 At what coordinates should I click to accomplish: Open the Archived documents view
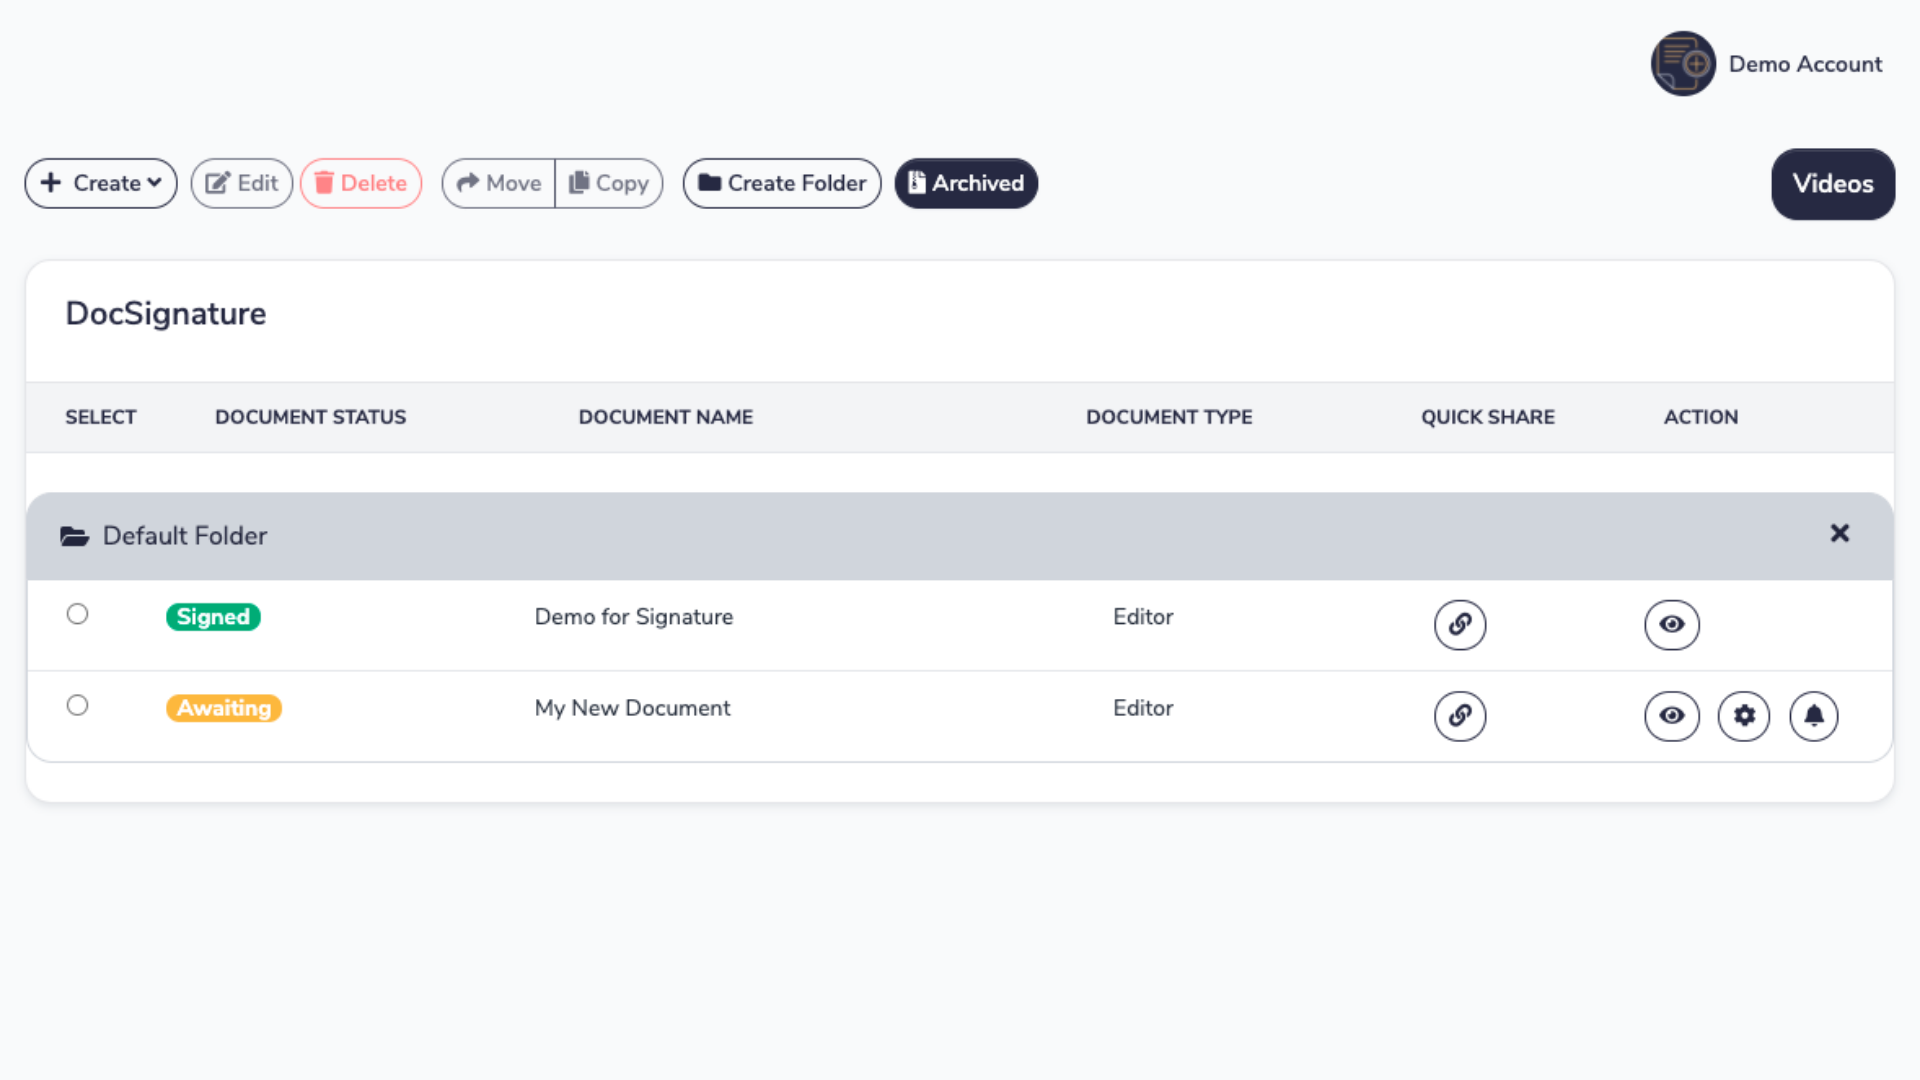[966, 183]
